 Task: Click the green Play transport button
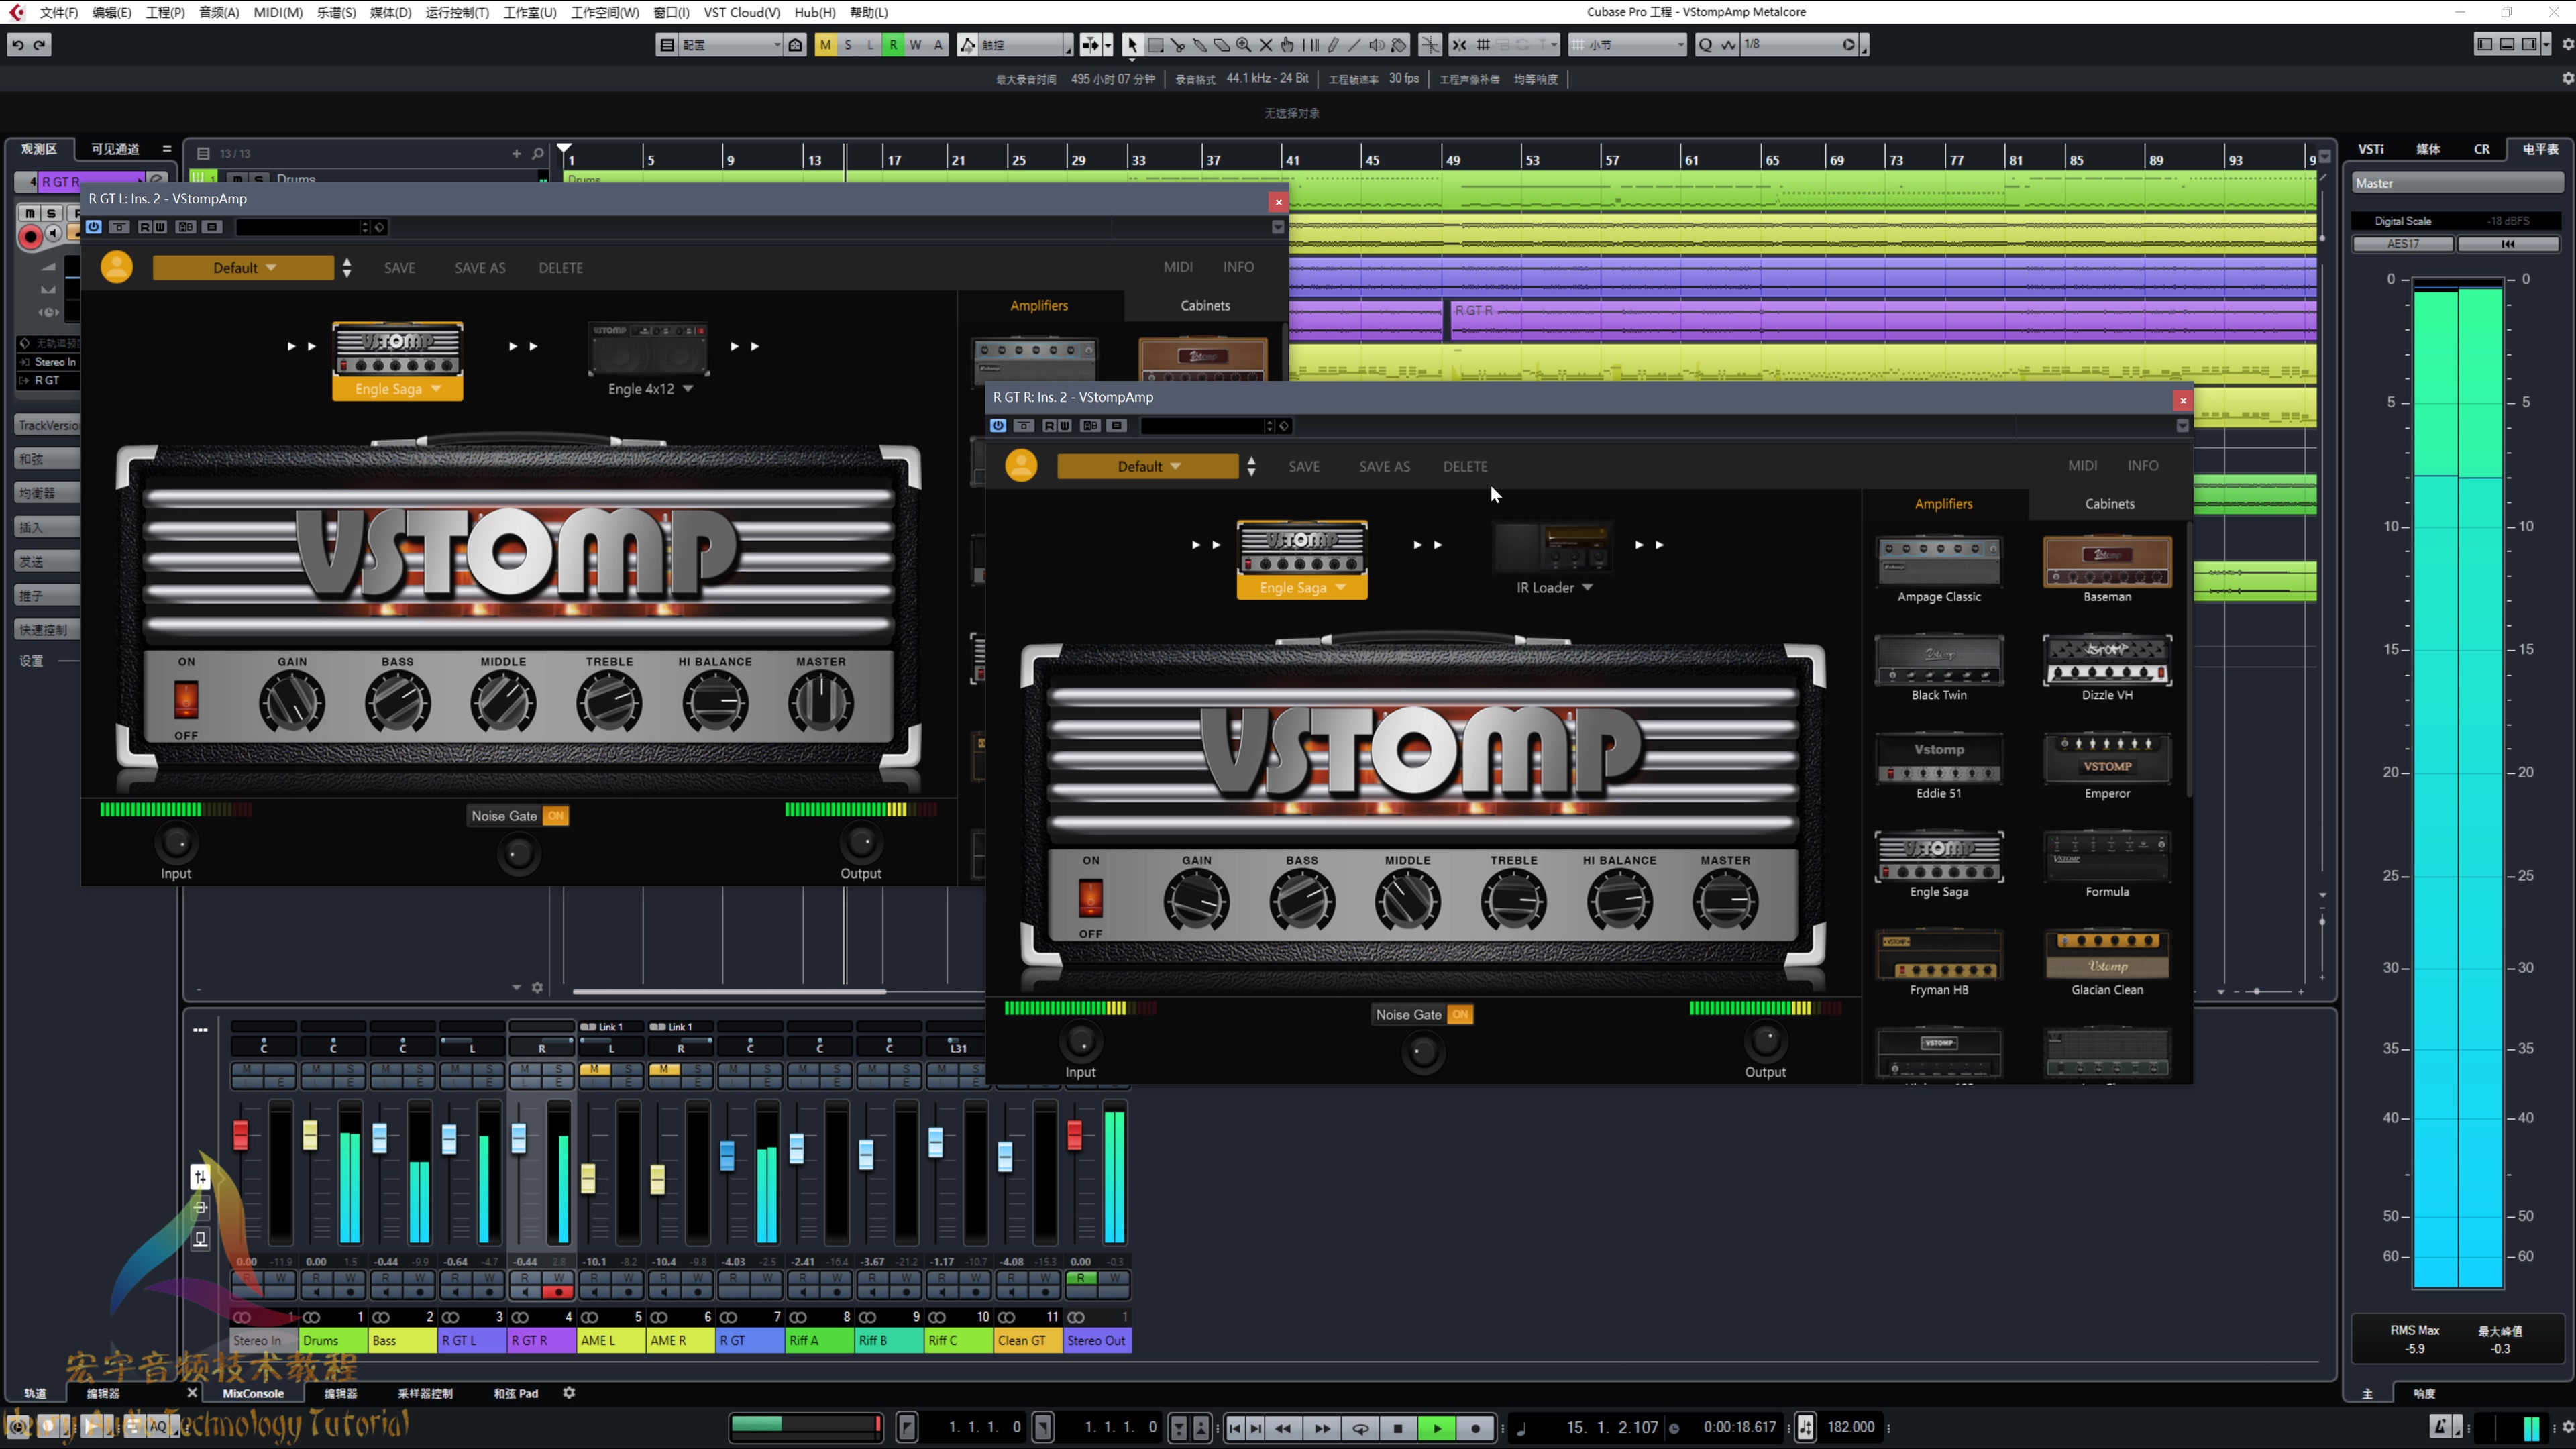(x=1437, y=1428)
